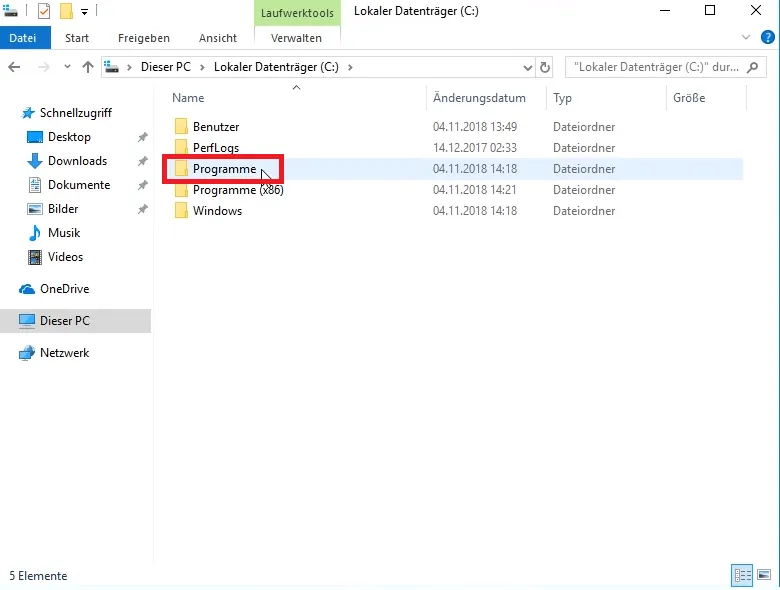This screenshot has width=780, height=590.
Task: Click the Properties icon in quick access toolbar
Action: click(44, 10)
